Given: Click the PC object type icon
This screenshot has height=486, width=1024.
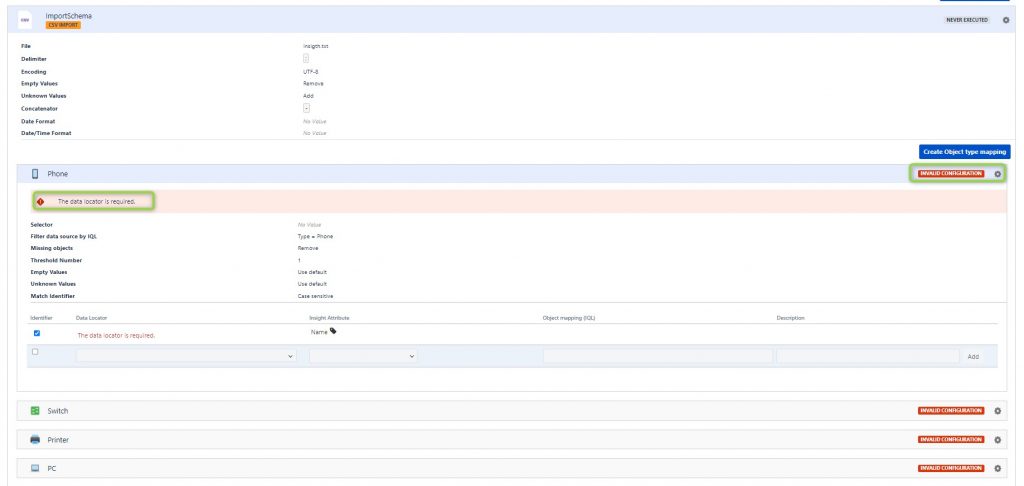Looking at the screenshot, I should 35,468.
